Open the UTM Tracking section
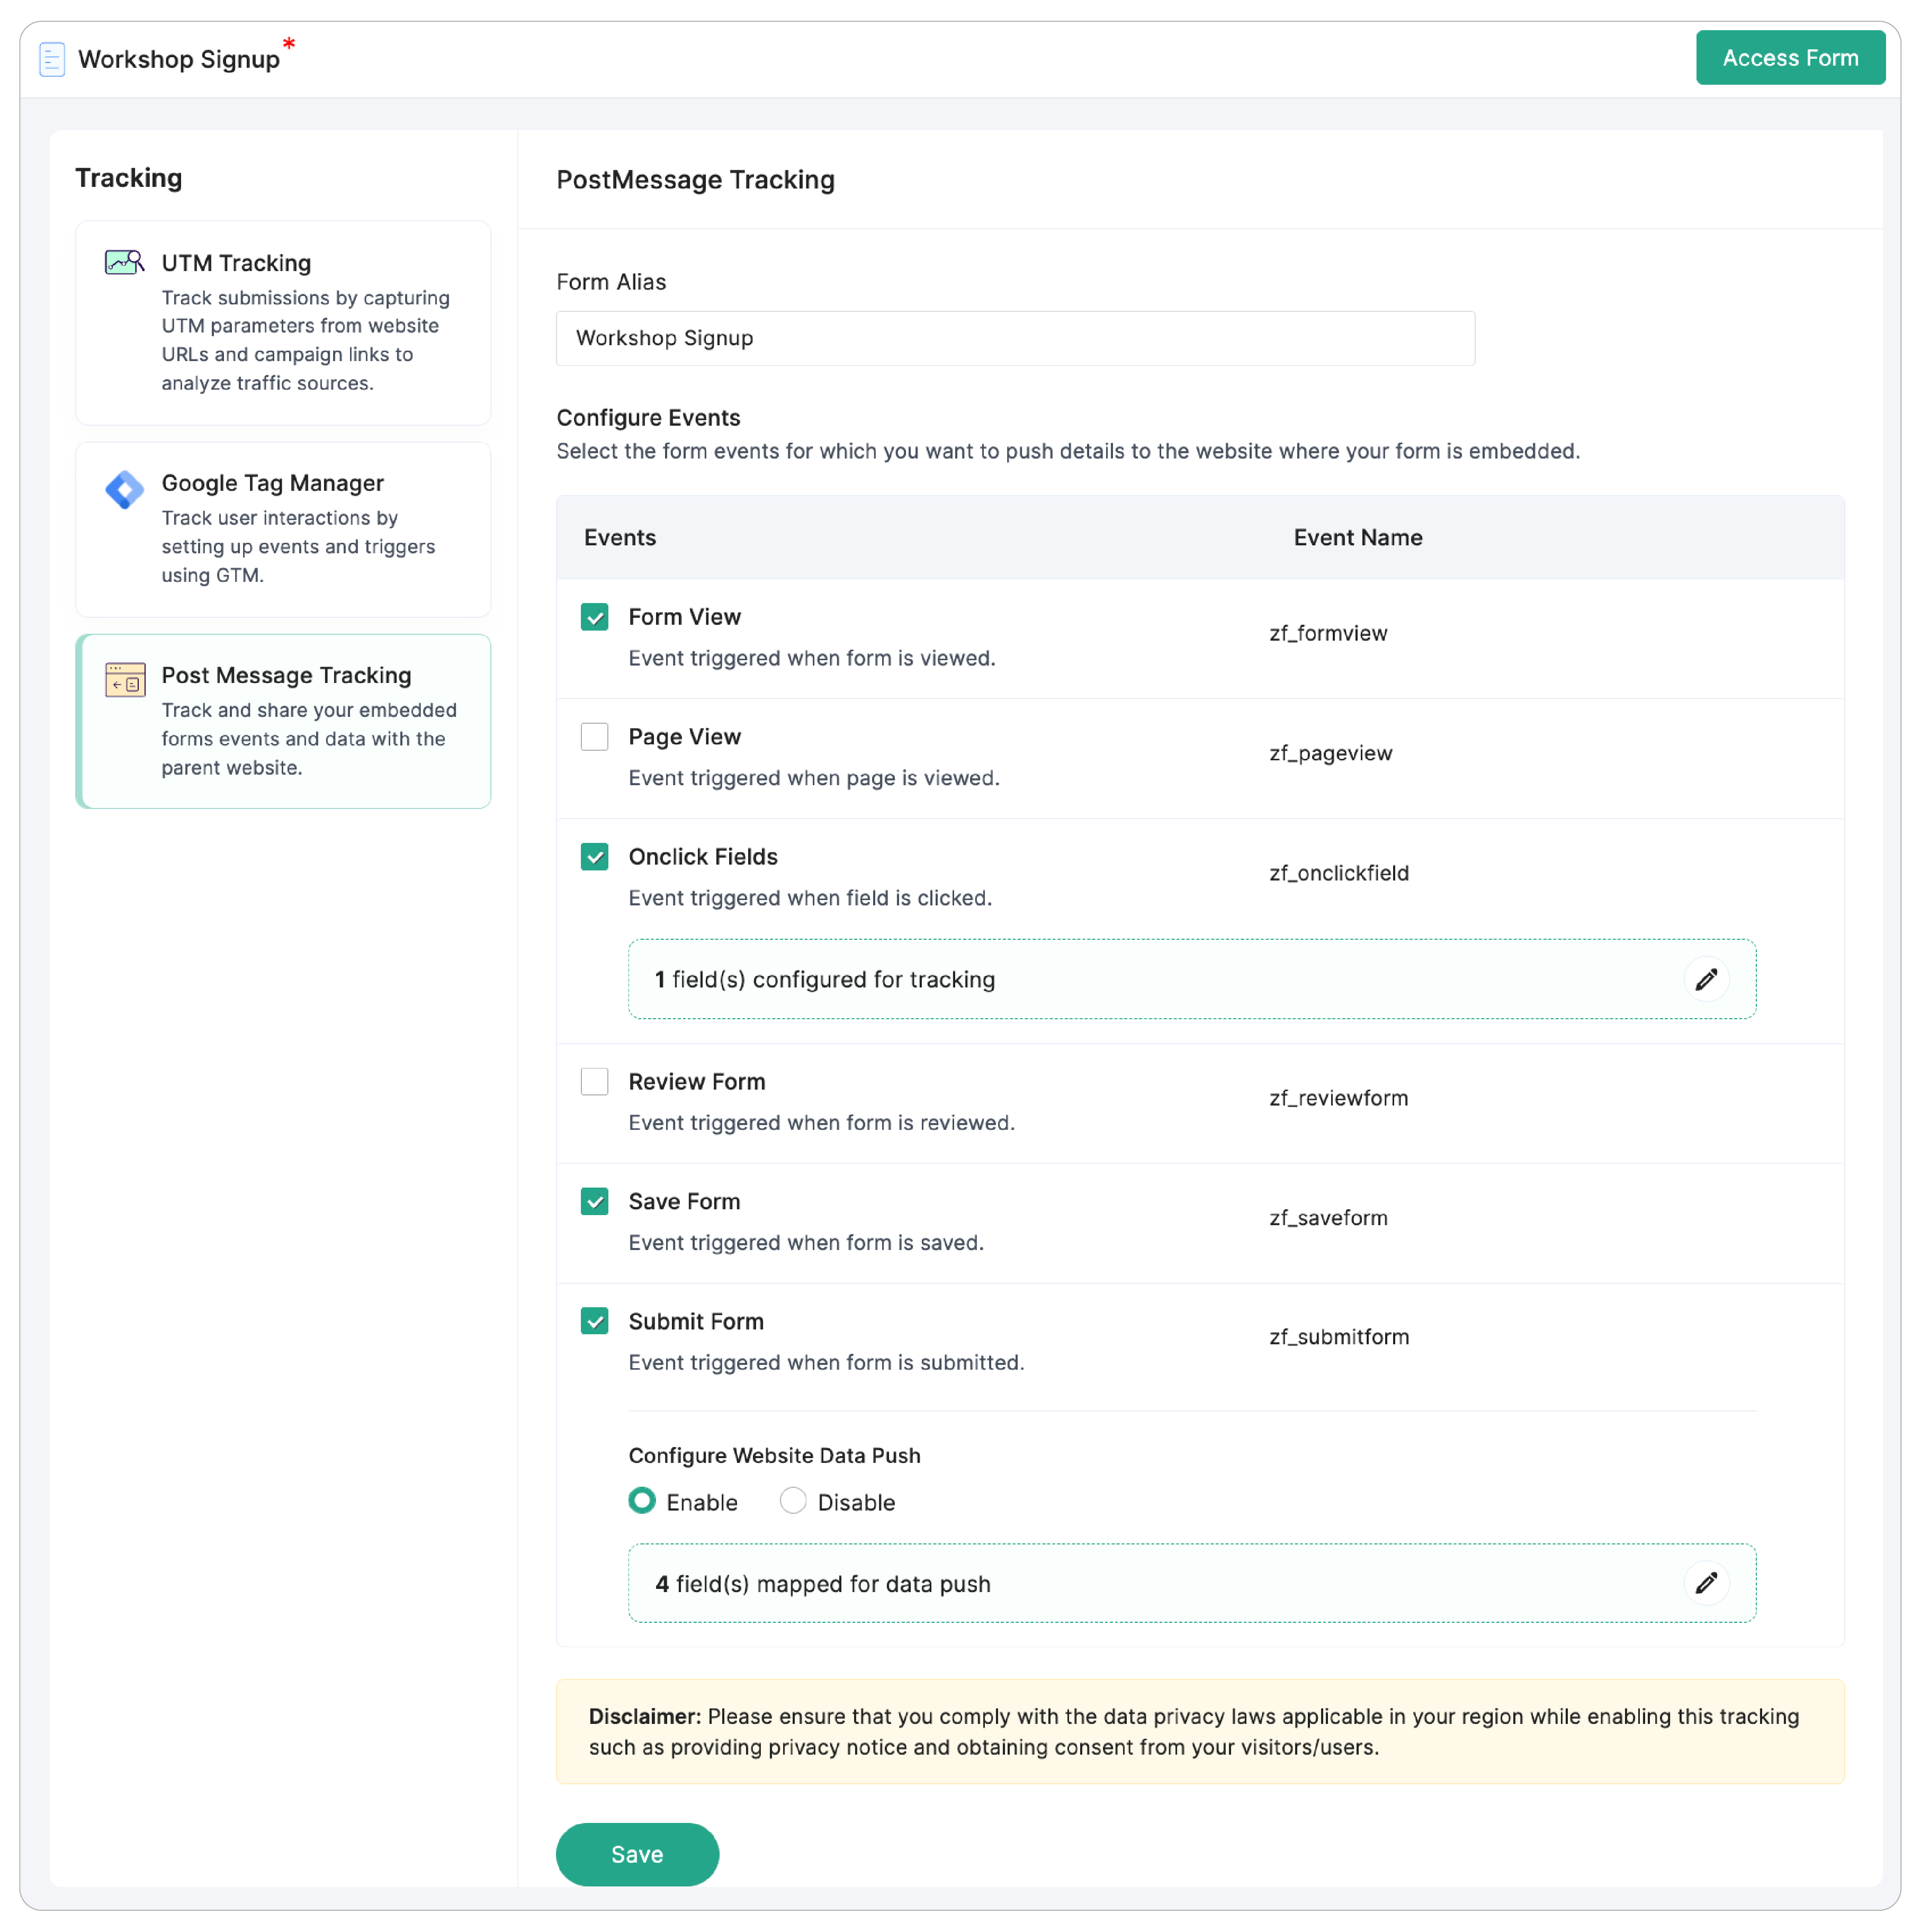The image size is (1921, 1932). click(x=283, y=323)
